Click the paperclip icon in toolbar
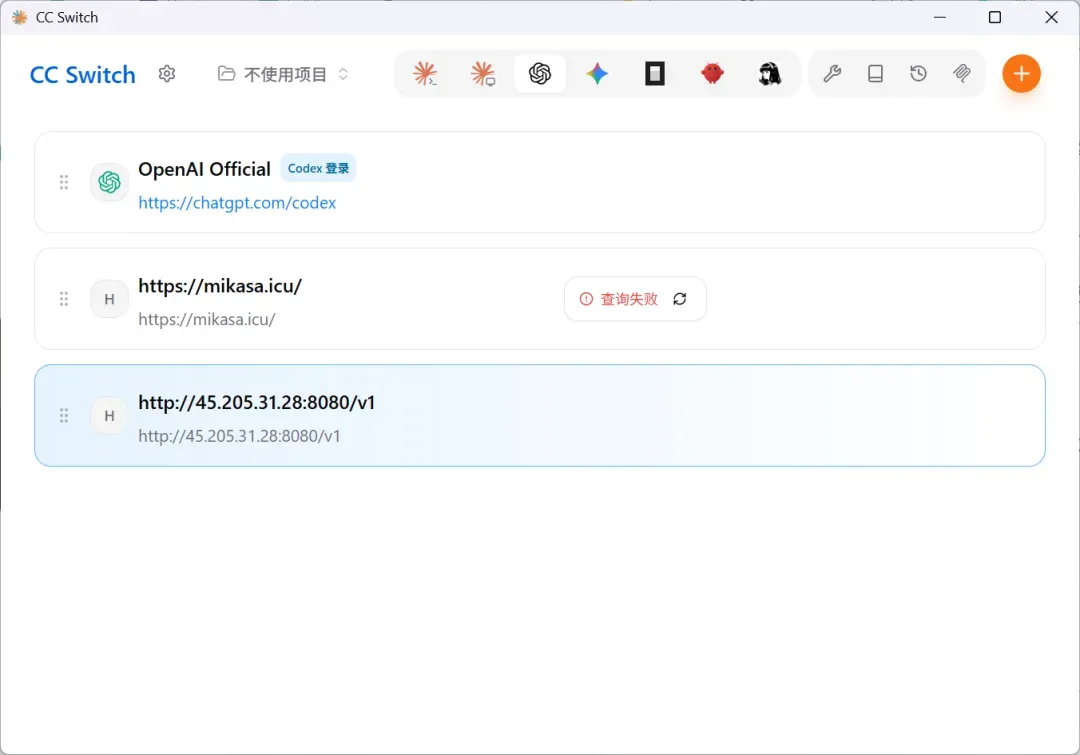The height and width of the screenshot is (755, 1080). coord(962,74)
